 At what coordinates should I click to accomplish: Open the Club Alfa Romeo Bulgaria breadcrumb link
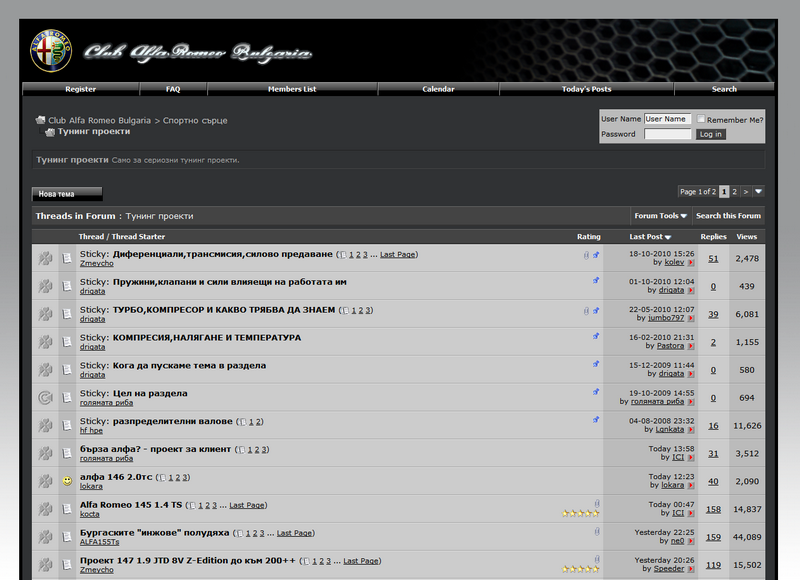(x=99, y=120)
